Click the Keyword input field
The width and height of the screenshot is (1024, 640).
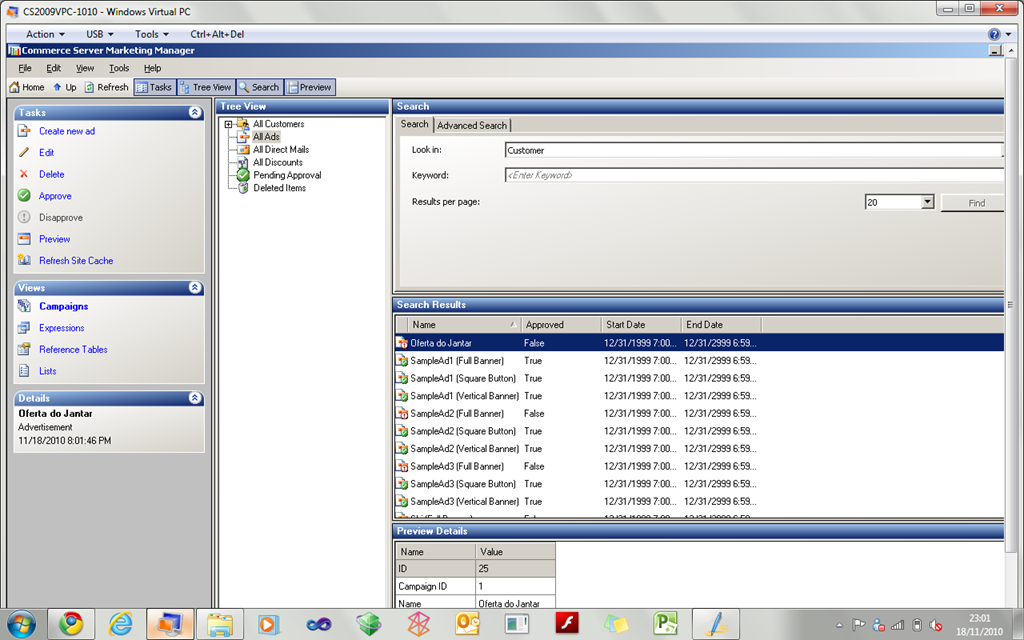click(x=754, y=175)
